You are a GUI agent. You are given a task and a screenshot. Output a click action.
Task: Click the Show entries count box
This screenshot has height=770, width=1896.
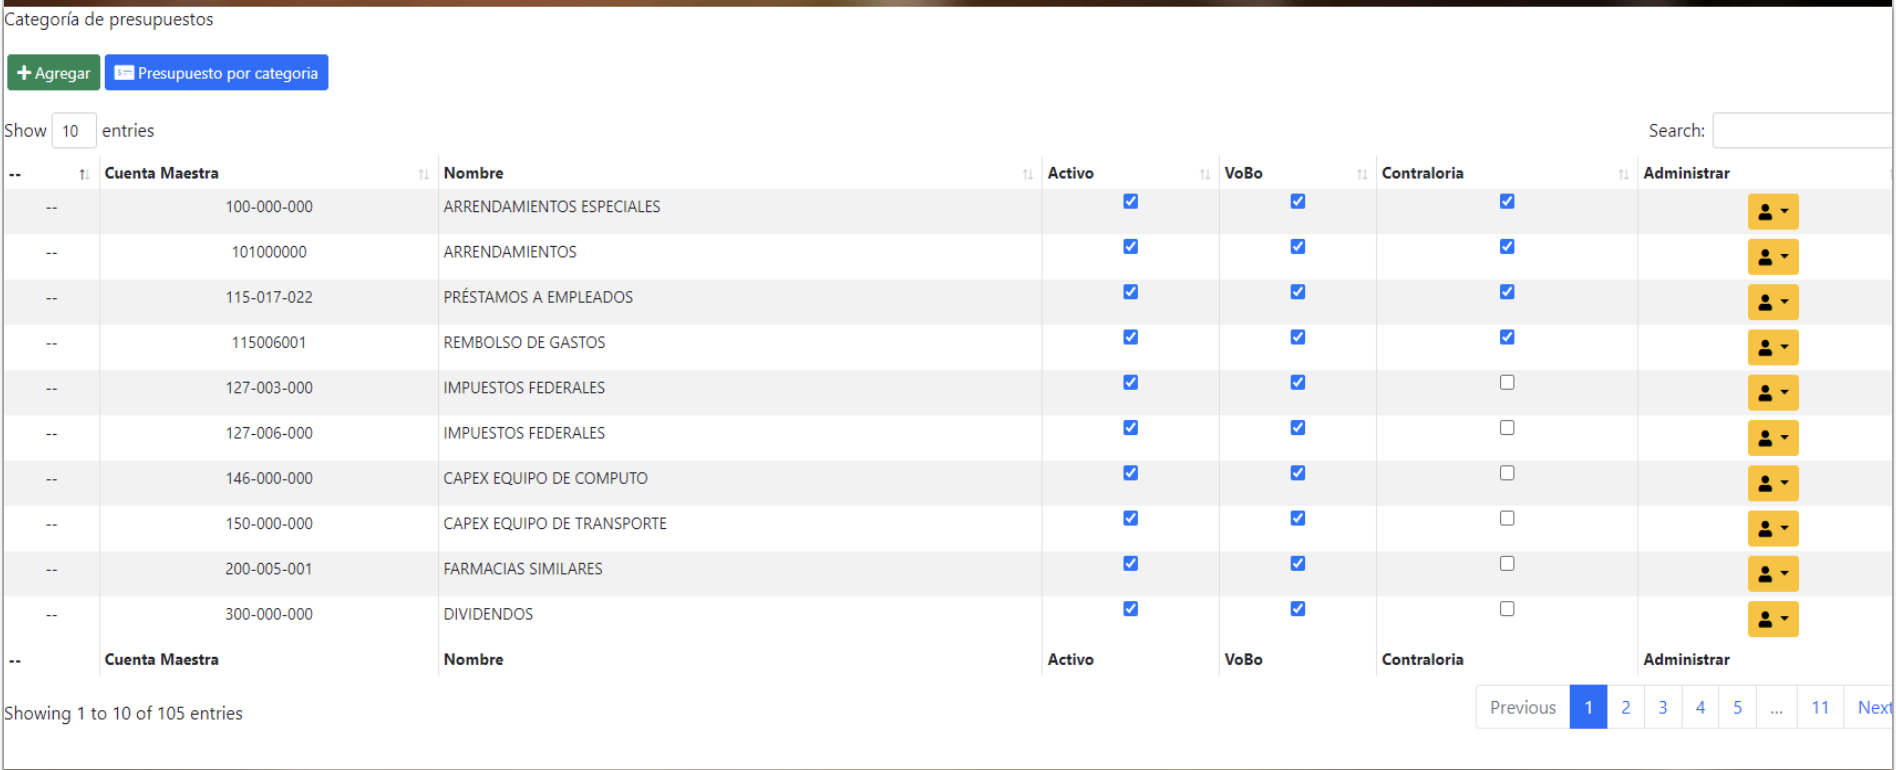pyautogui.click(x=73, y=131)
